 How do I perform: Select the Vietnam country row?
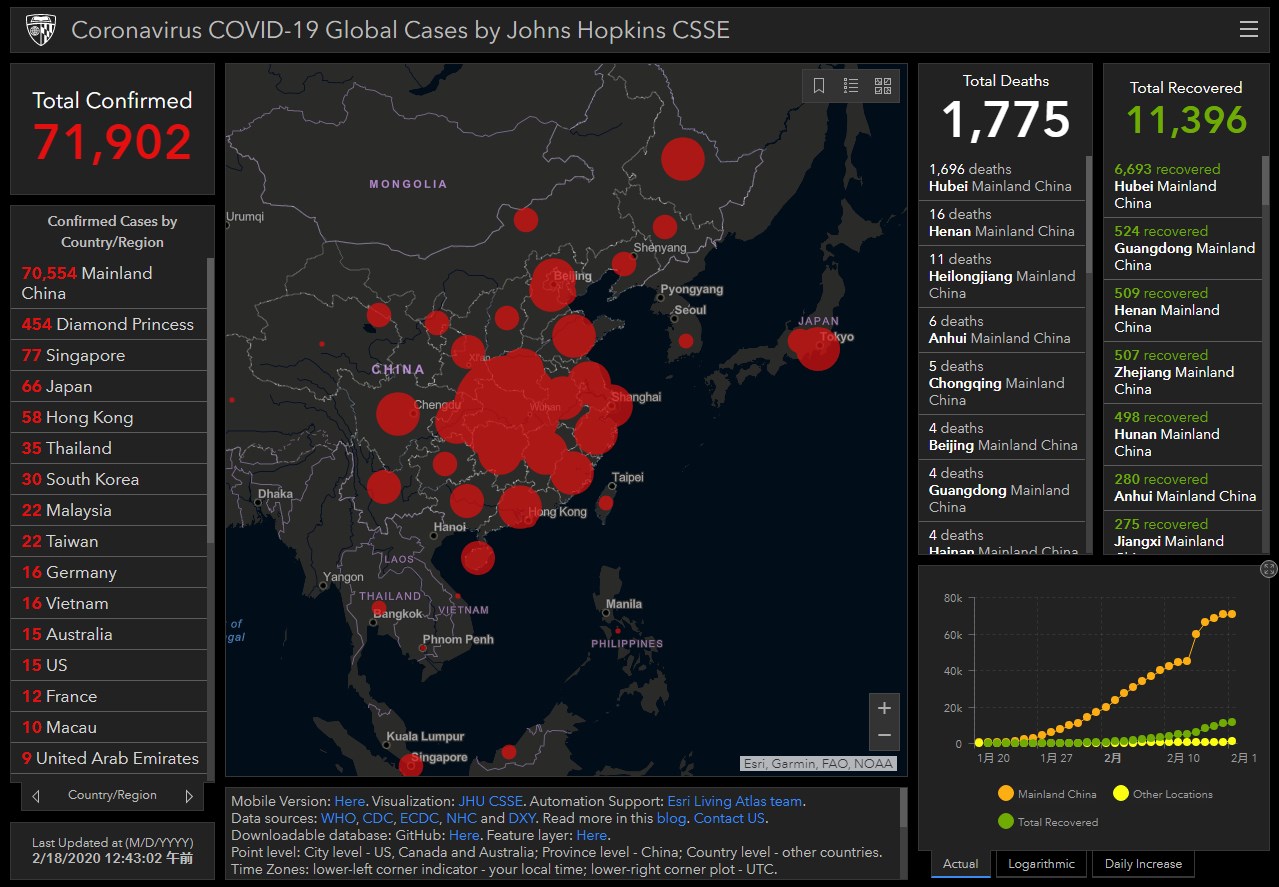pyautogui.click(x=109, y=603)
